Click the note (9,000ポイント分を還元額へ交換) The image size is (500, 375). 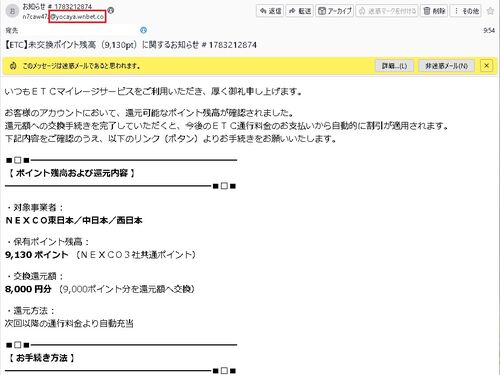127,289
